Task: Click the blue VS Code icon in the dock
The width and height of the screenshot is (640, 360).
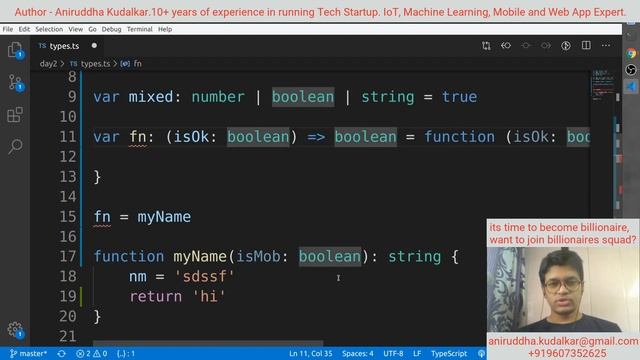Action: click(x=631, y=87)
